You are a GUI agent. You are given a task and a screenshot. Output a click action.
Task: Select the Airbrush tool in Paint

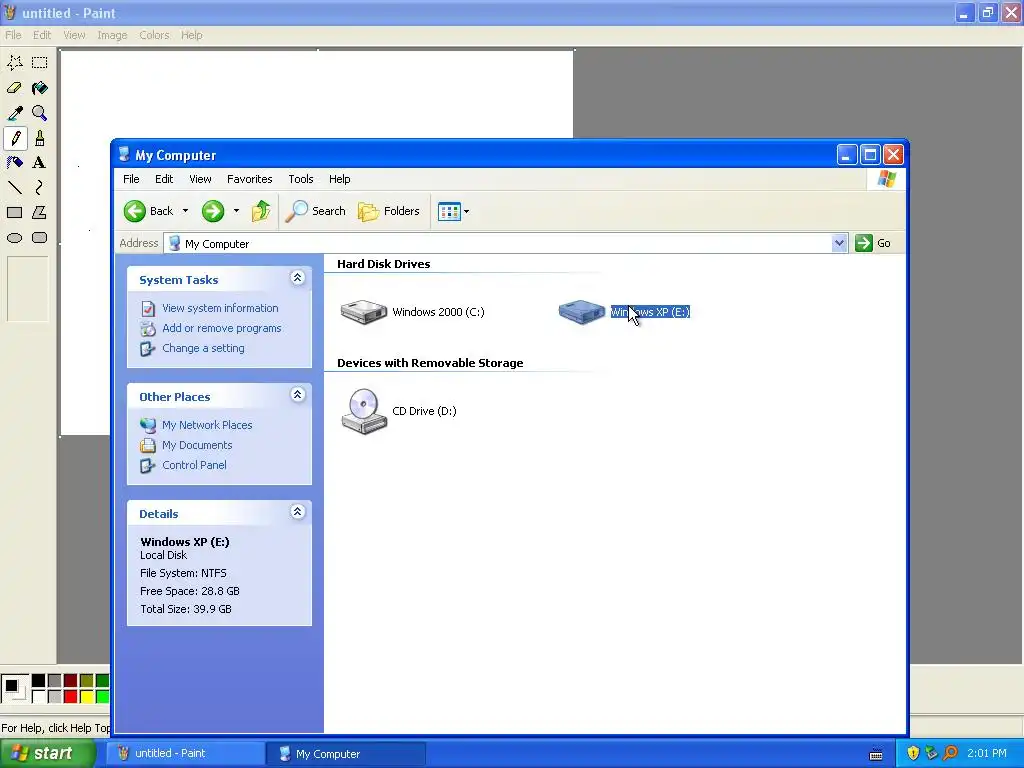point(14,163)
